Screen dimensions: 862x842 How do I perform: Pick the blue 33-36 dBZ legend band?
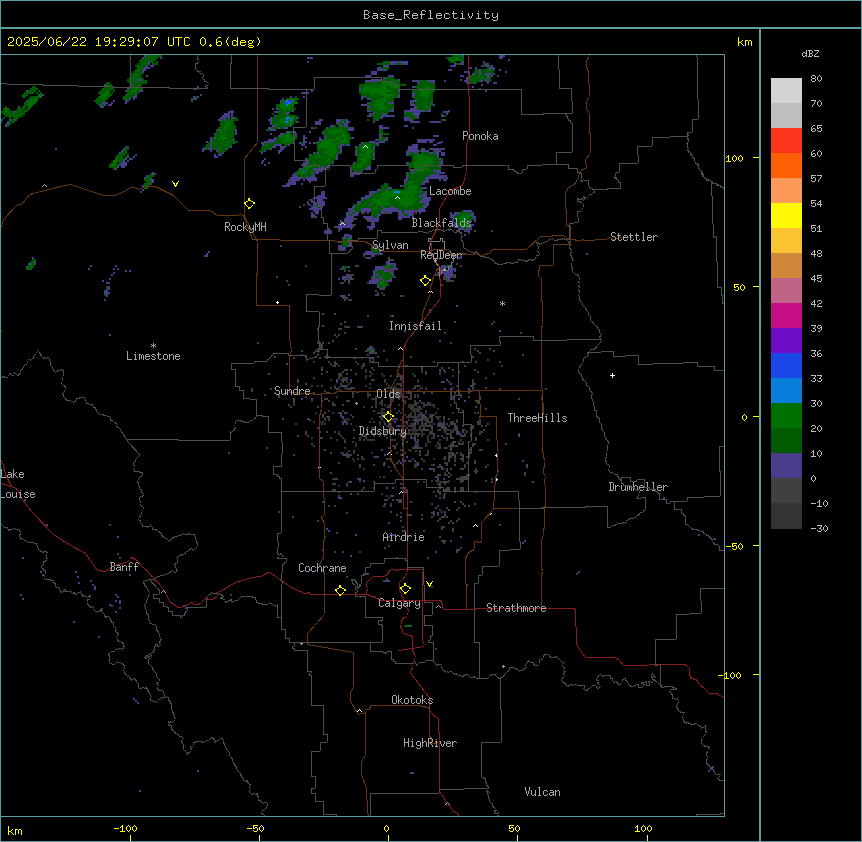click(786, 366)
